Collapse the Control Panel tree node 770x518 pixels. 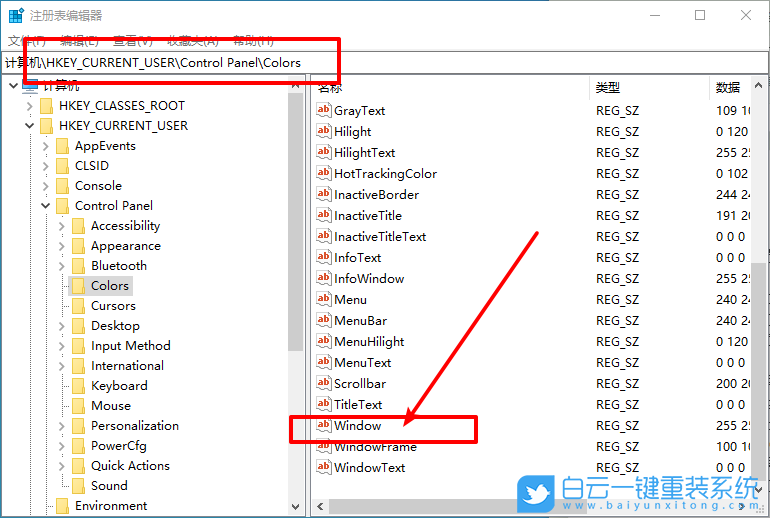(x=46, y=206)
